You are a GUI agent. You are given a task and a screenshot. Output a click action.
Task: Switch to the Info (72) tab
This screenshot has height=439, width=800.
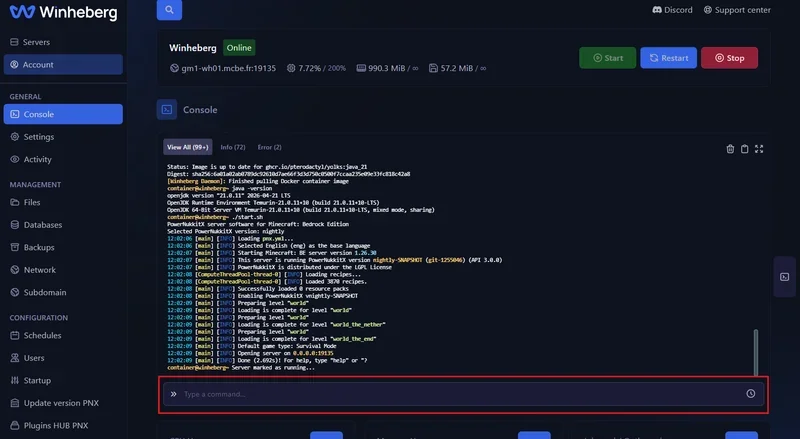click(x=233, y=147)
